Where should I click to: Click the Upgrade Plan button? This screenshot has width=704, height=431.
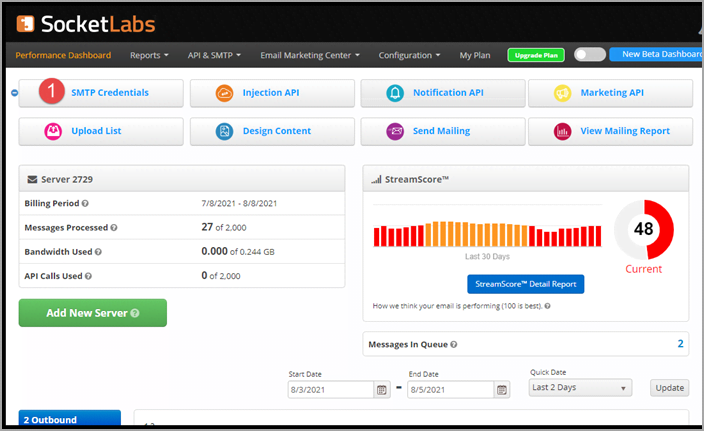[536, 55]
